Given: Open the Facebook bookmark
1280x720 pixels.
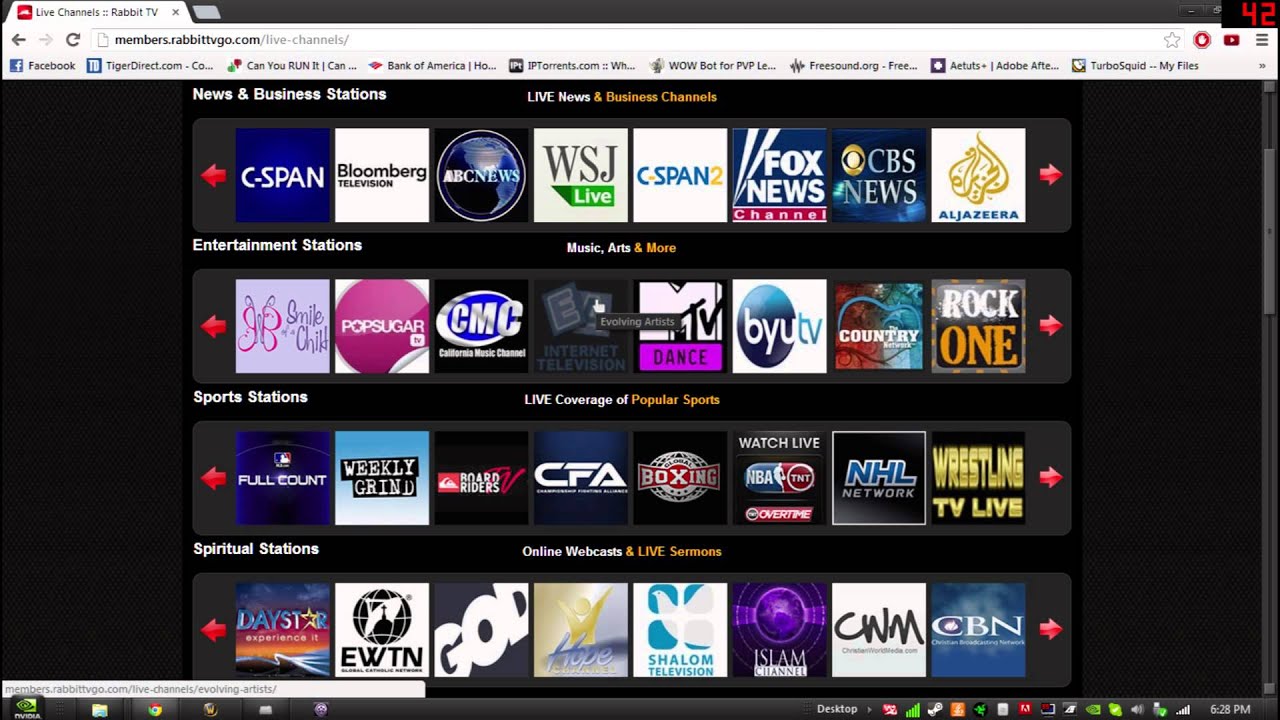Looking at the screenshot, I should point(42,66).
